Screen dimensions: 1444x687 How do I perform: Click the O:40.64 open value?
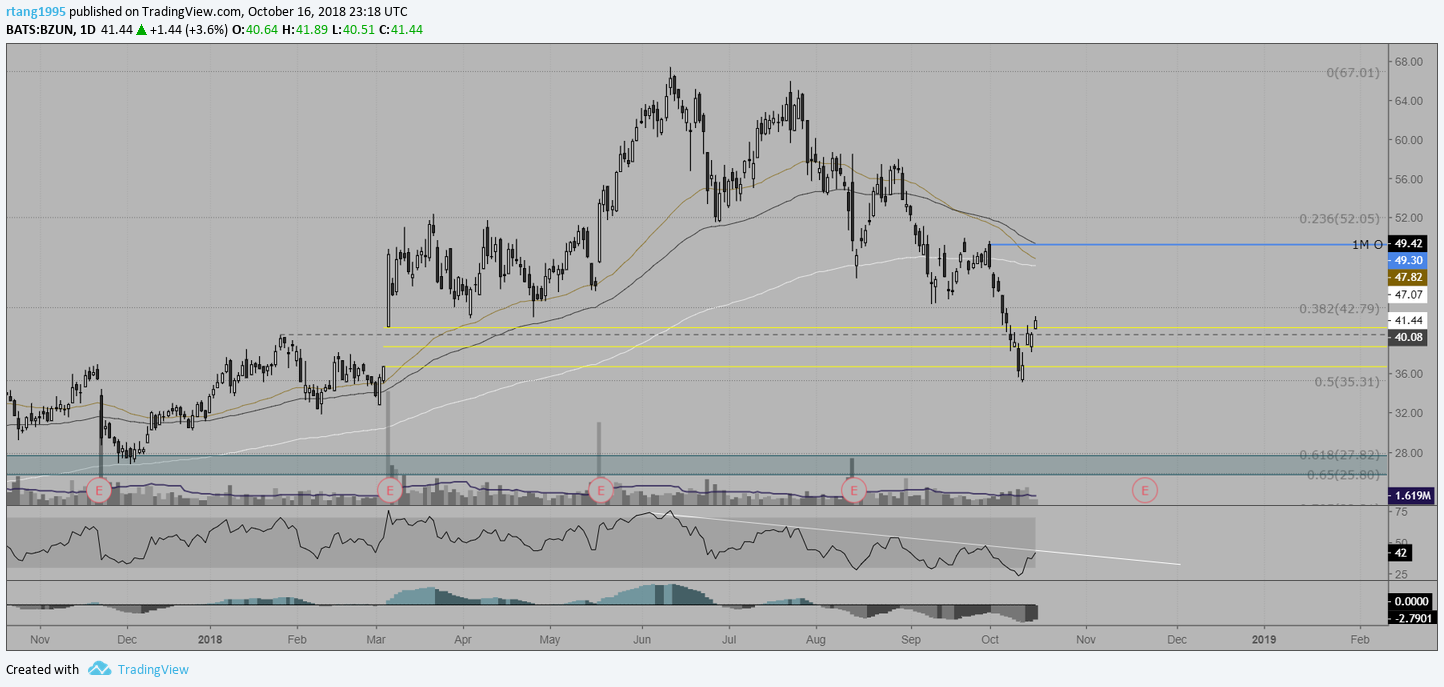[x=253, y=30]
